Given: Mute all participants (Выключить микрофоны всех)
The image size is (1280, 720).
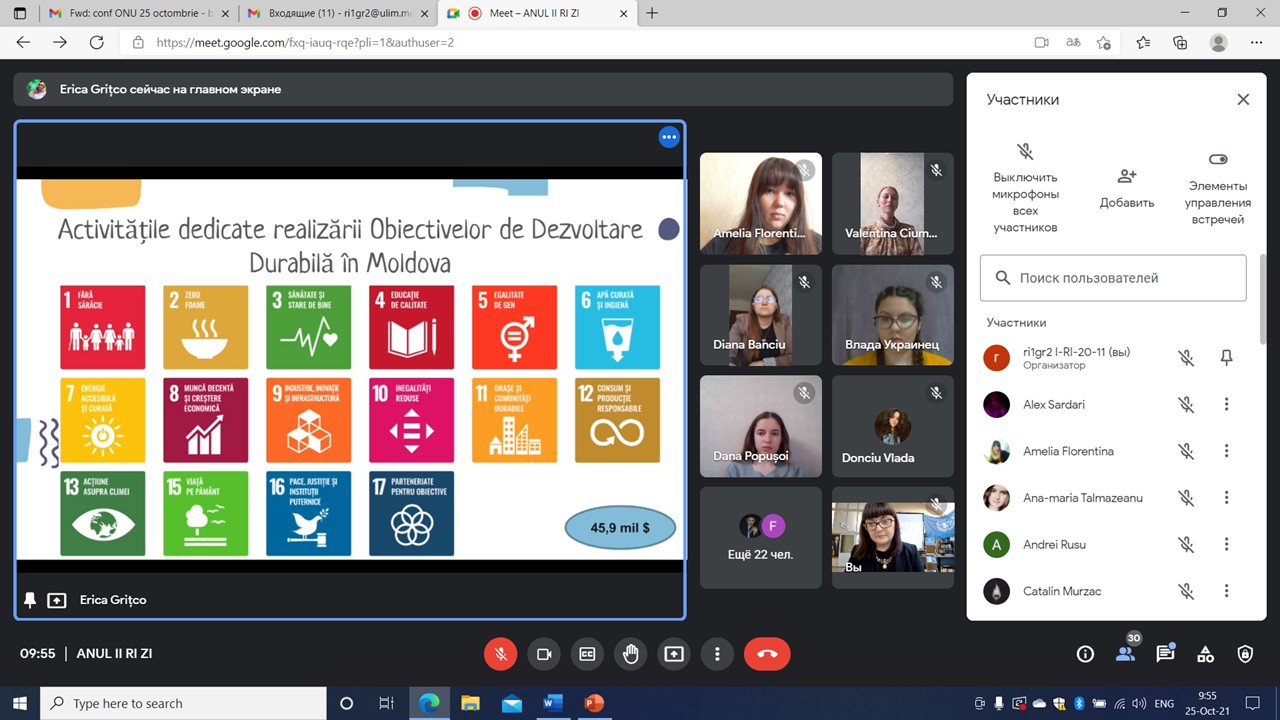Looking at the screenshot, I should [1025, 187].
